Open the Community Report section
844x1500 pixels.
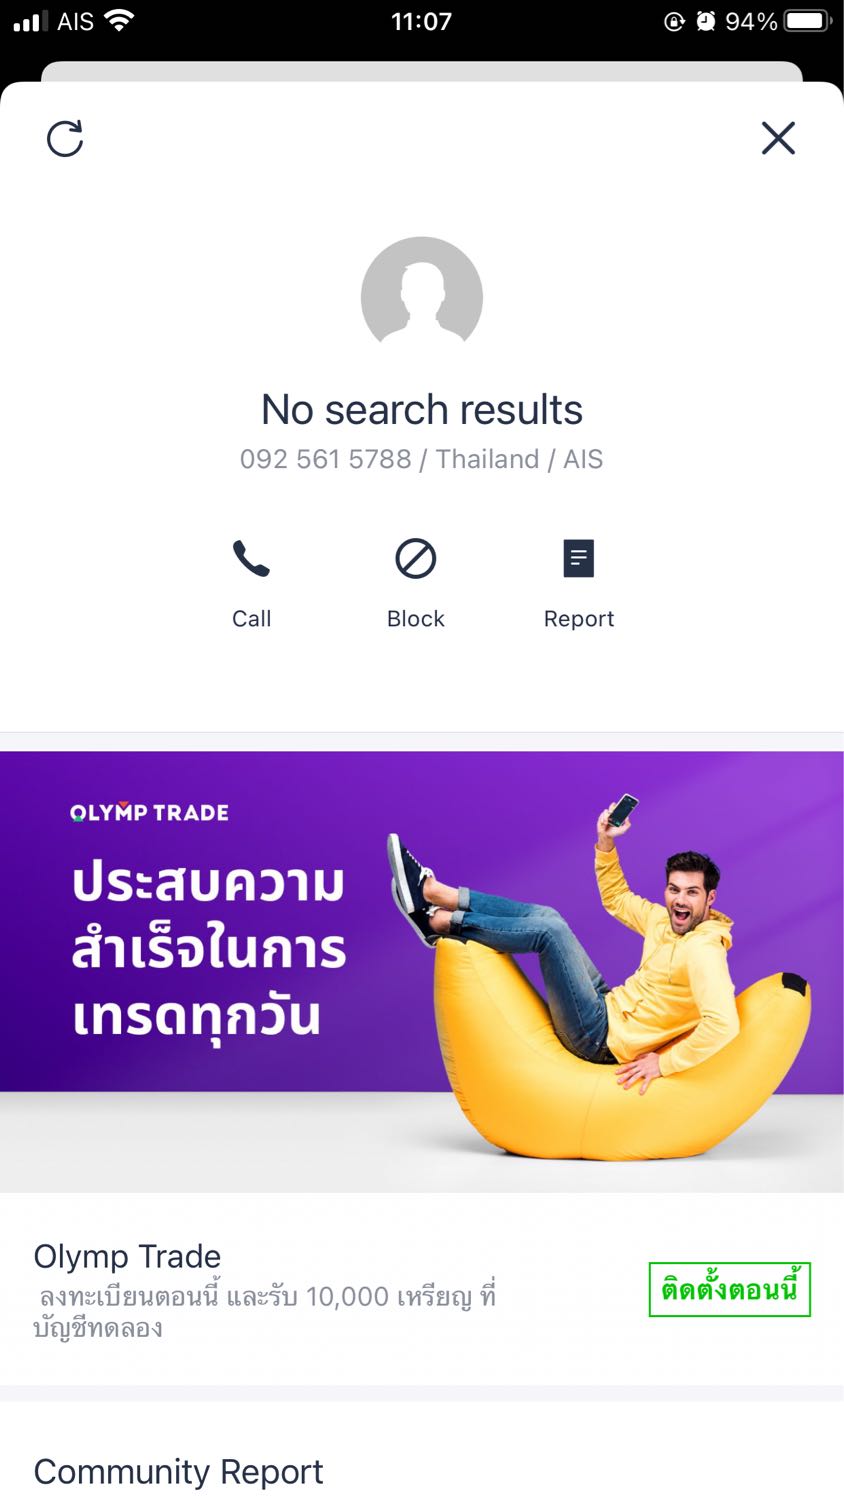tap(179, 1472)
